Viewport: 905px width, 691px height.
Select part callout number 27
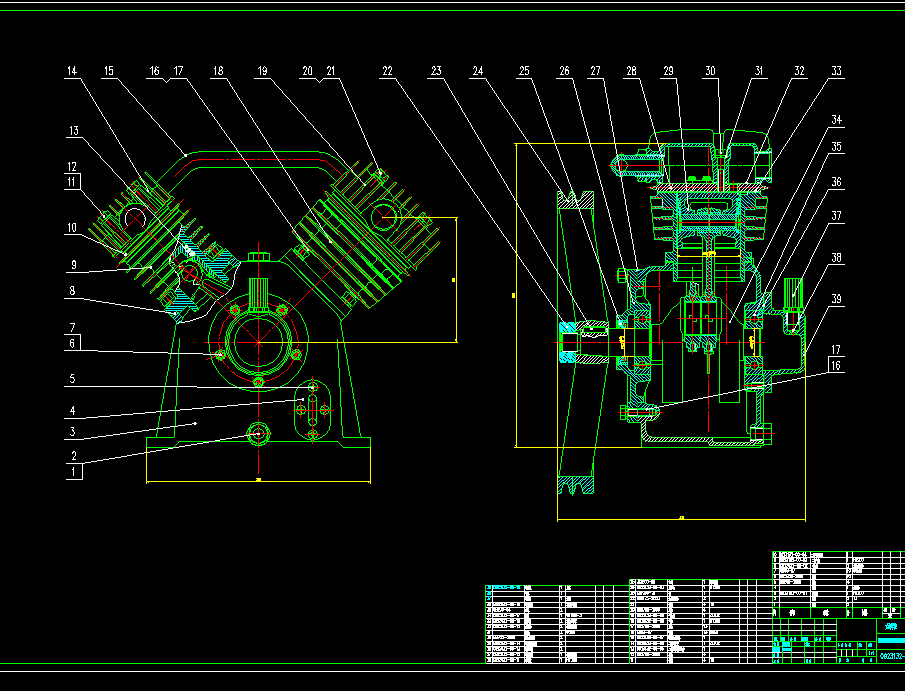click(595, 71)
